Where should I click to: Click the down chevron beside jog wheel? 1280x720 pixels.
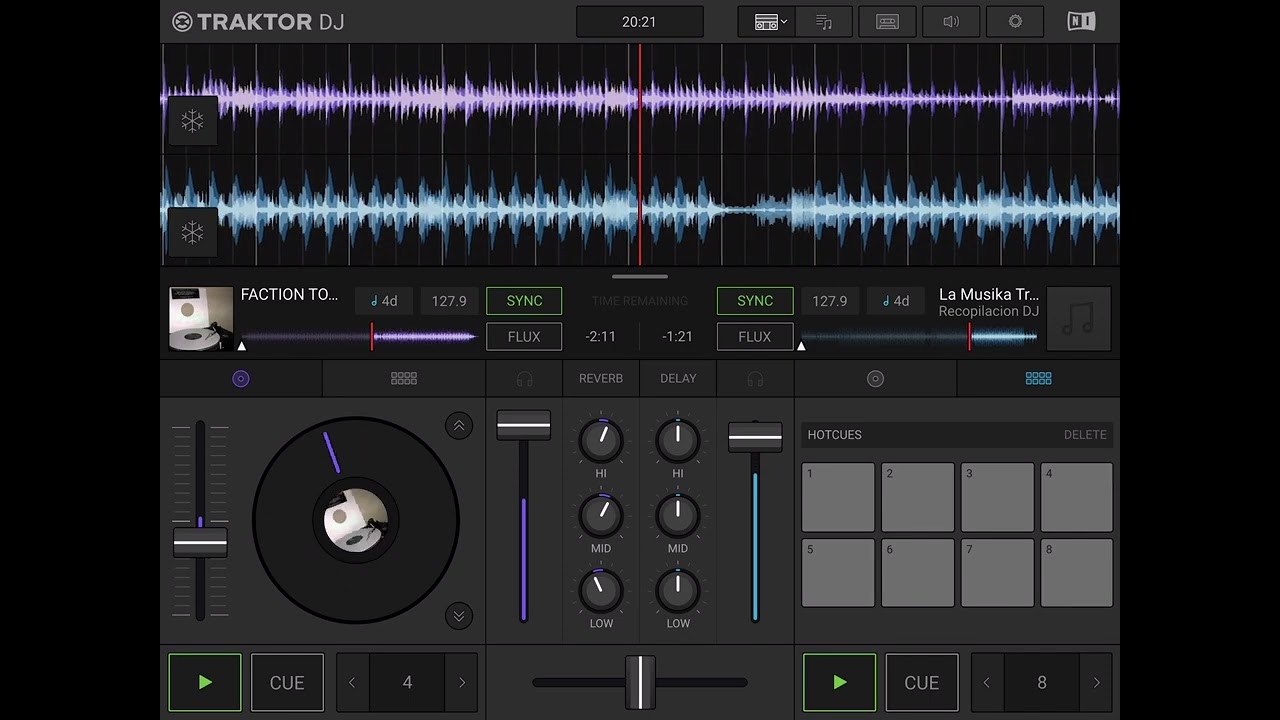(459, 616)
